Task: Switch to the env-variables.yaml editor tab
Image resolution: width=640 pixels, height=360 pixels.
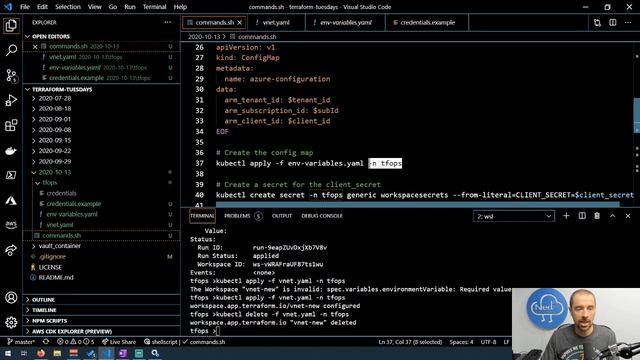Action: 345,22
